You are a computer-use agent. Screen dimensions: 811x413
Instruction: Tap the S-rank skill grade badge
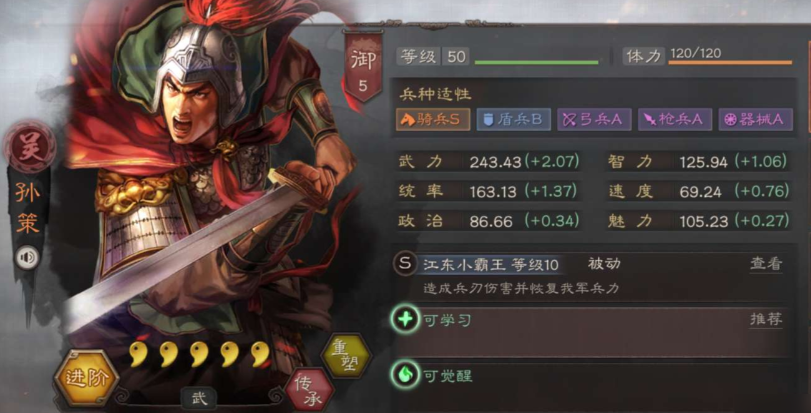pyautogui.click(x=404, y=264)
